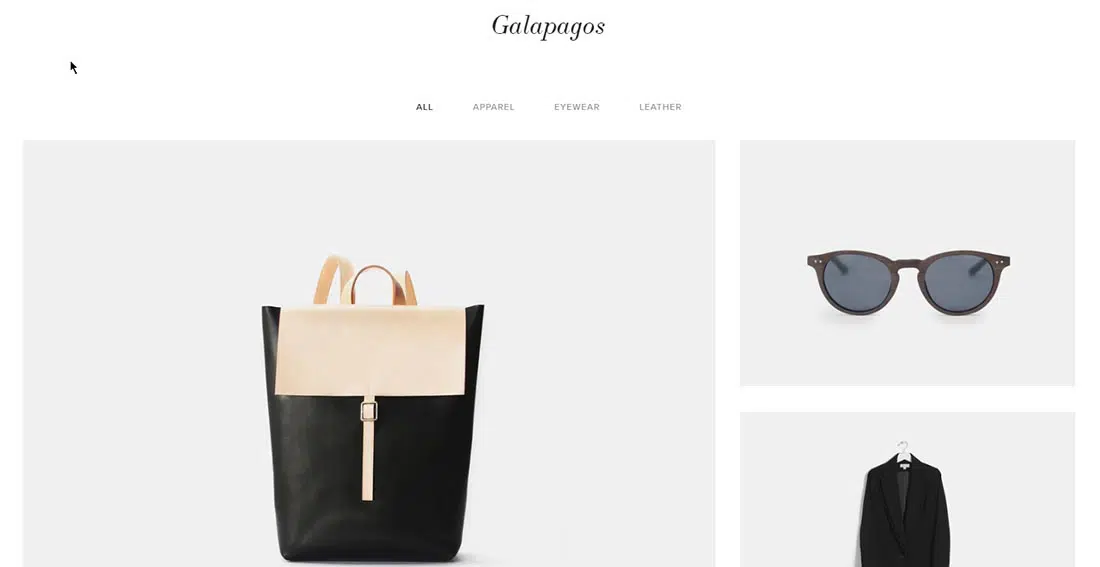Click the Galapagos site logo
Image resolution: width=1100 pixels, height=567 pixels.
coord(548,26)
